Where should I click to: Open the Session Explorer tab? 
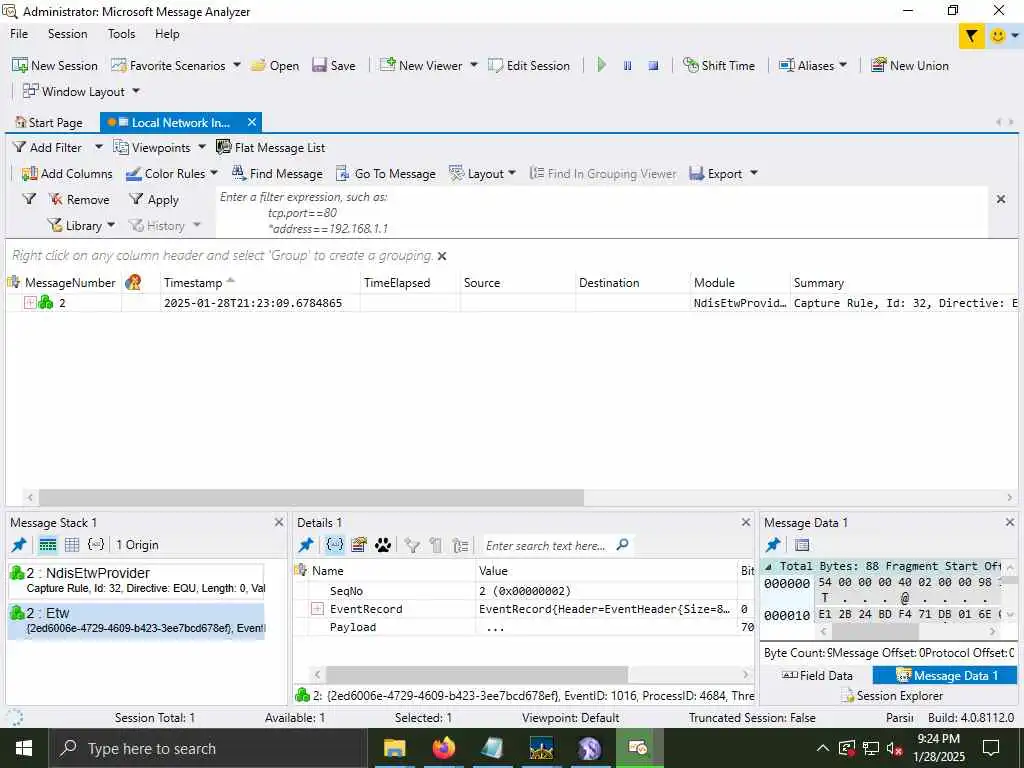pyautogui.click(x=892, y=696)
